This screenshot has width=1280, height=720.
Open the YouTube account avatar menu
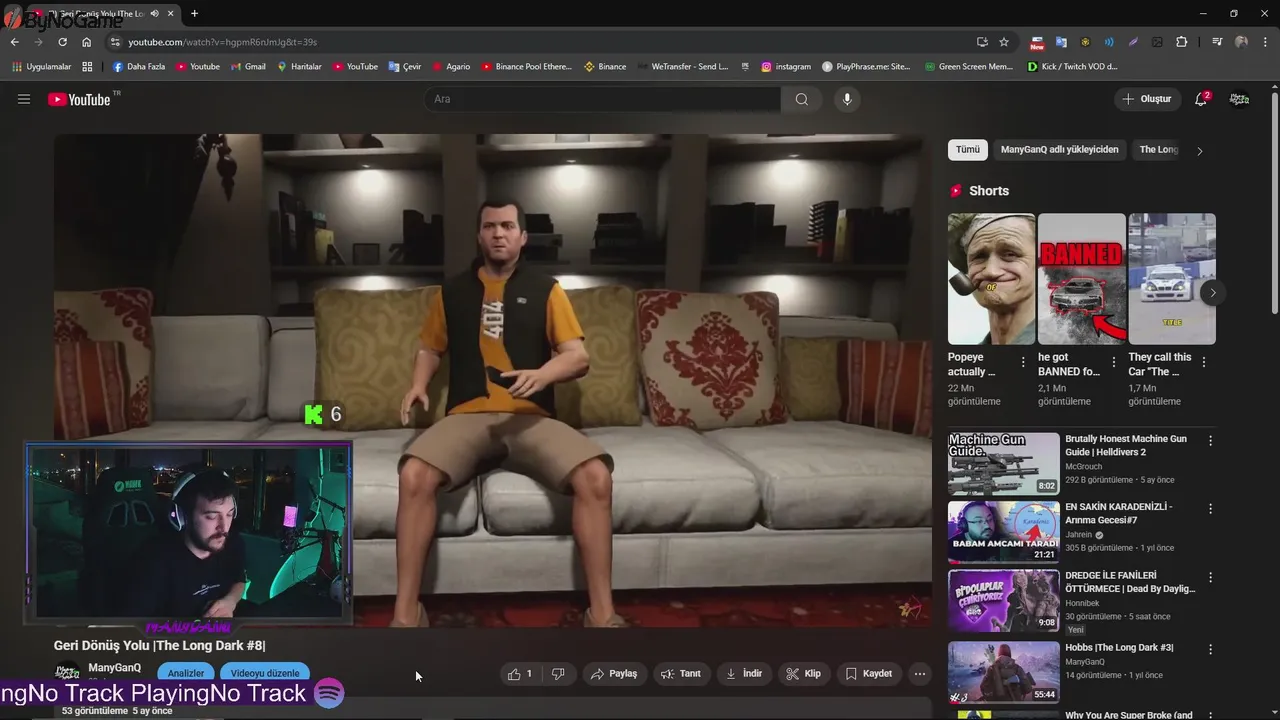(1239, 99)
